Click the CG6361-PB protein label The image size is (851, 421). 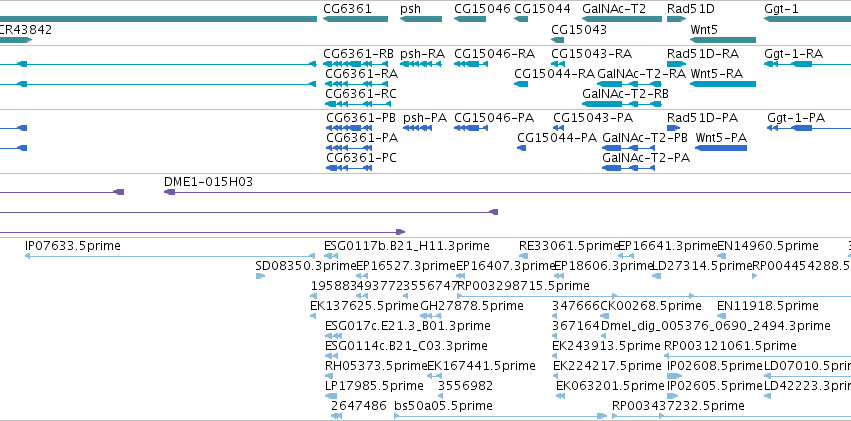click(361, 118)
